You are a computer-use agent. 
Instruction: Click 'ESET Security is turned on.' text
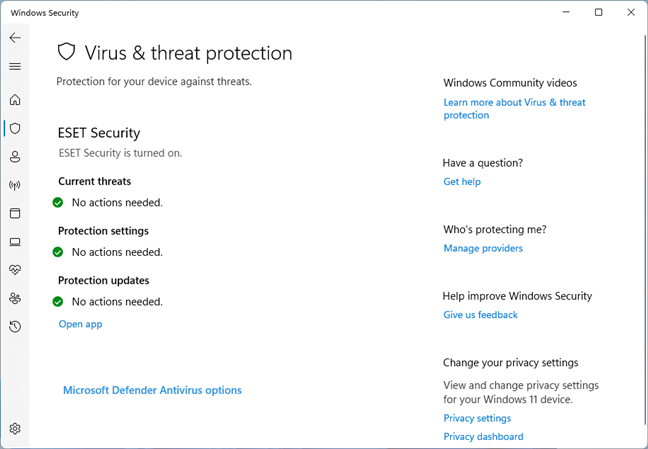pyautogui.click(x=120, y=153)
